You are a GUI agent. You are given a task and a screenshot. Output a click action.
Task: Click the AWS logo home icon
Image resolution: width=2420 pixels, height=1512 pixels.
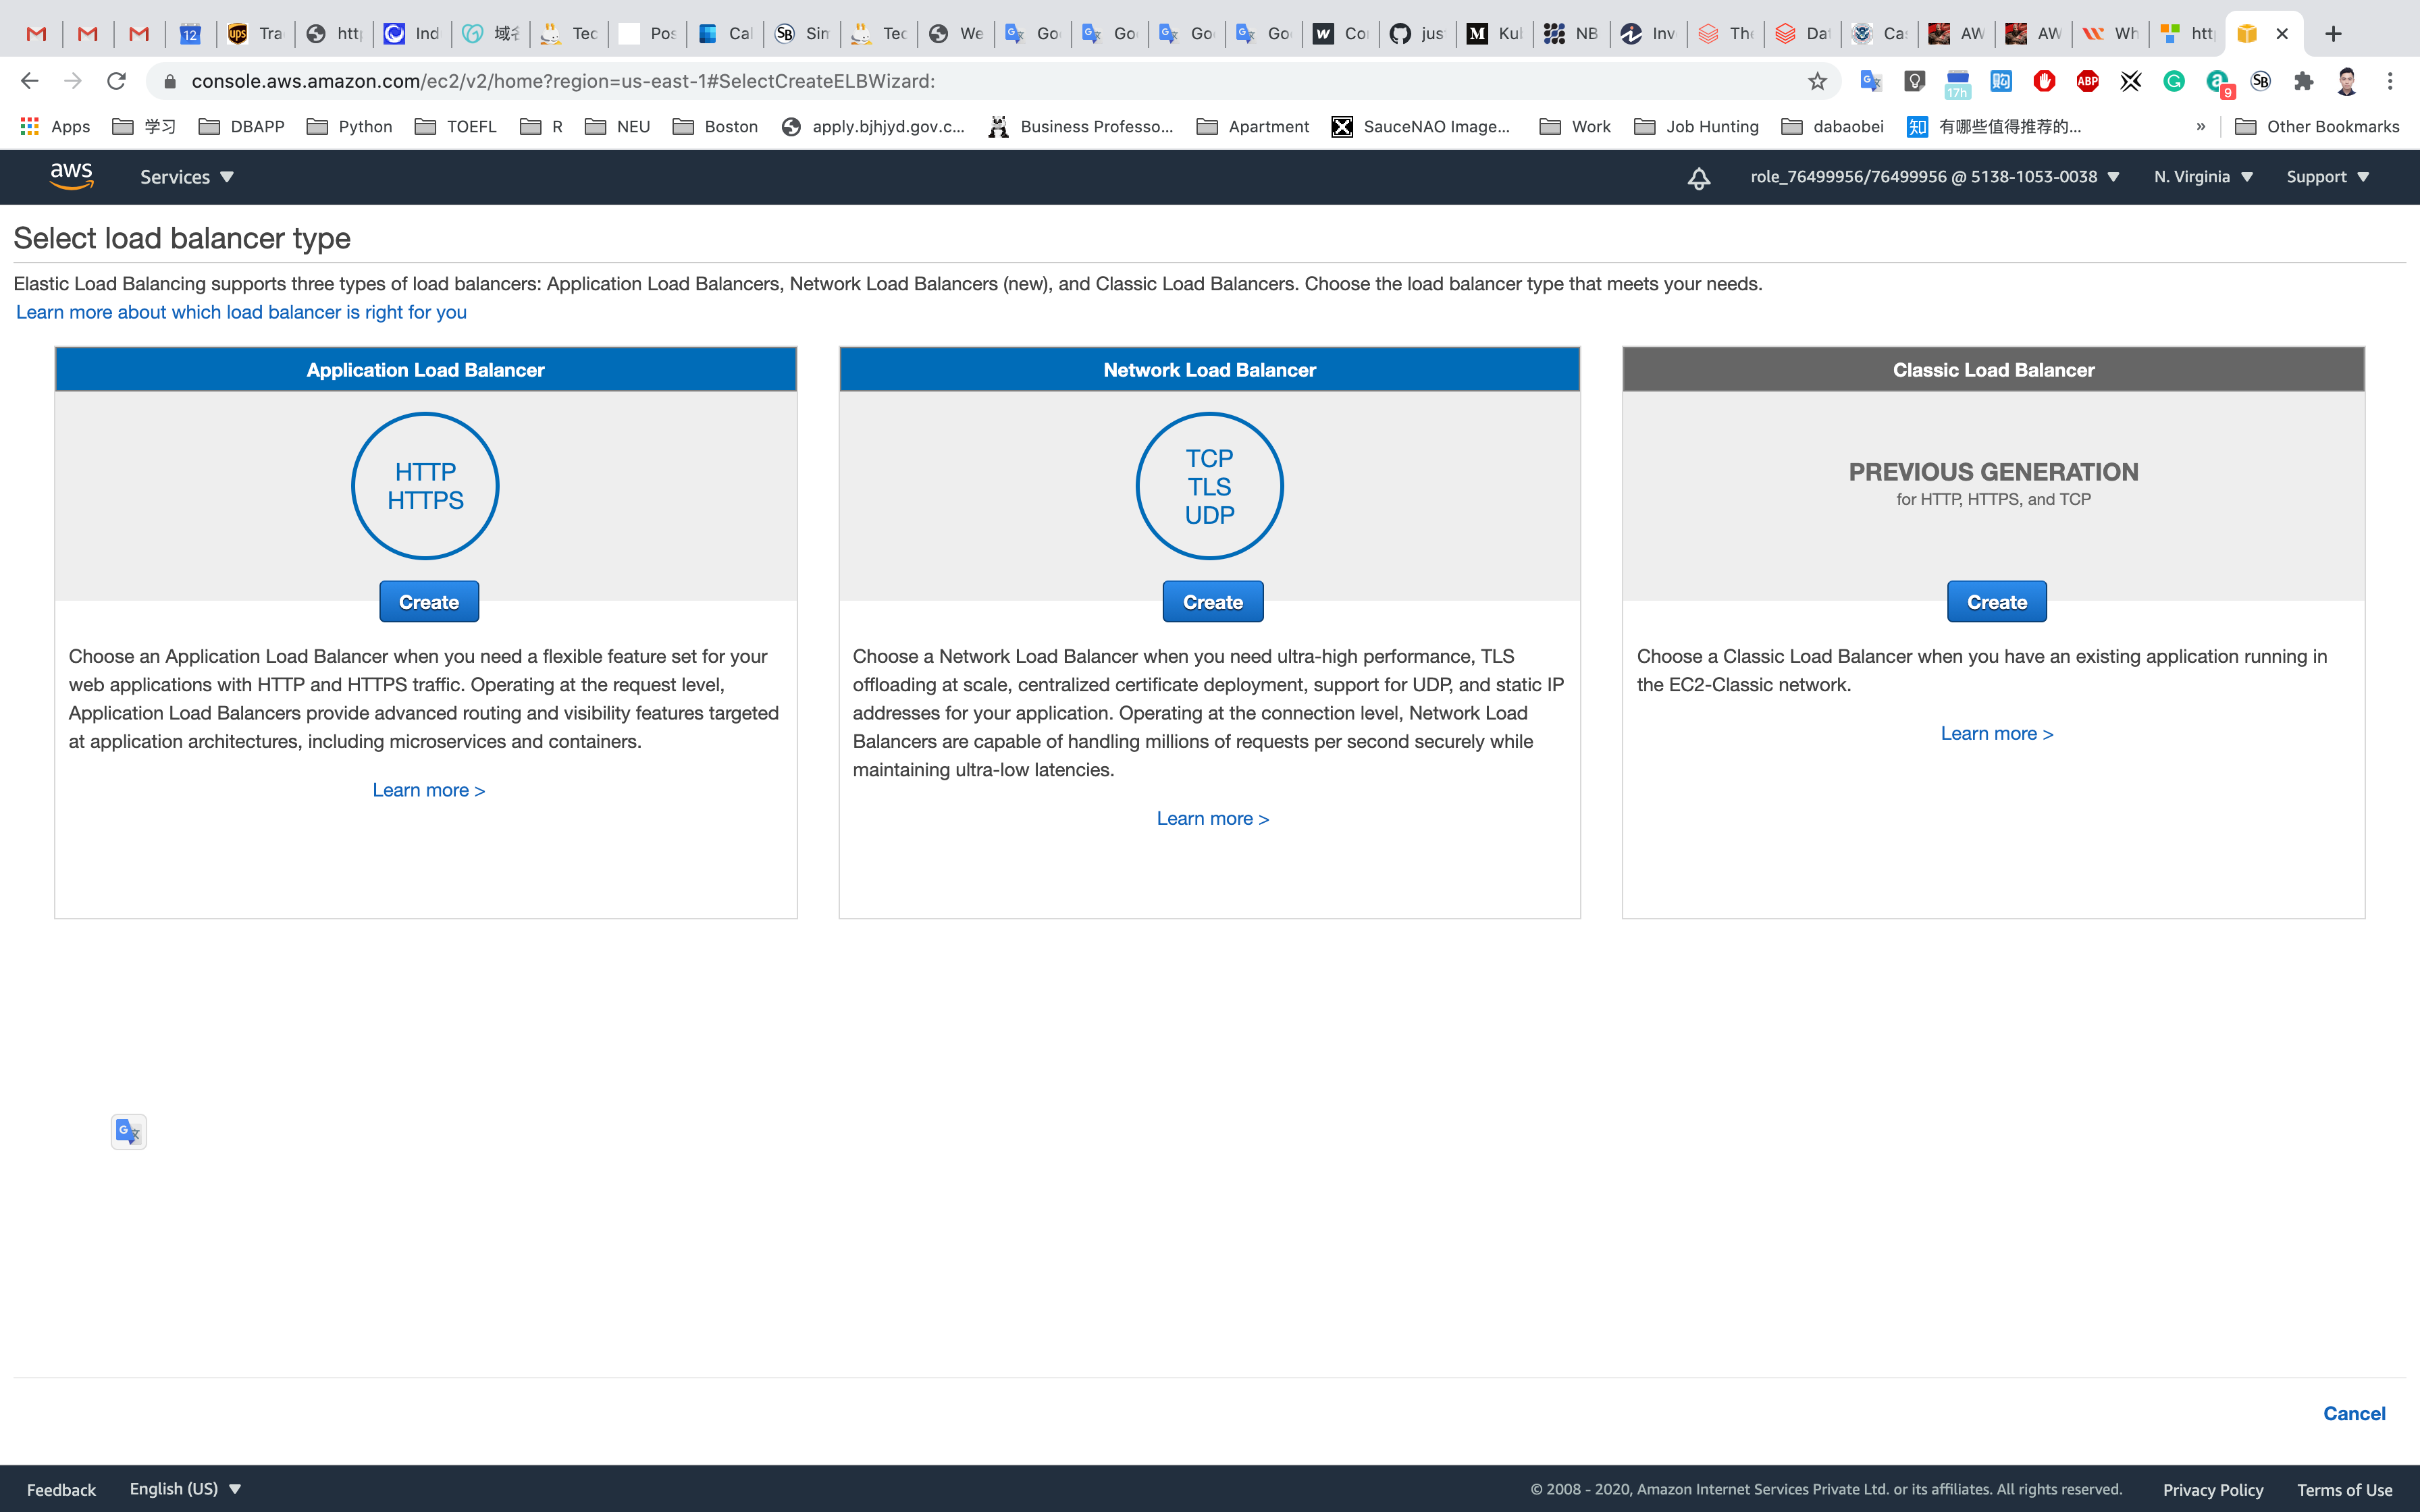tap(71, 176)
